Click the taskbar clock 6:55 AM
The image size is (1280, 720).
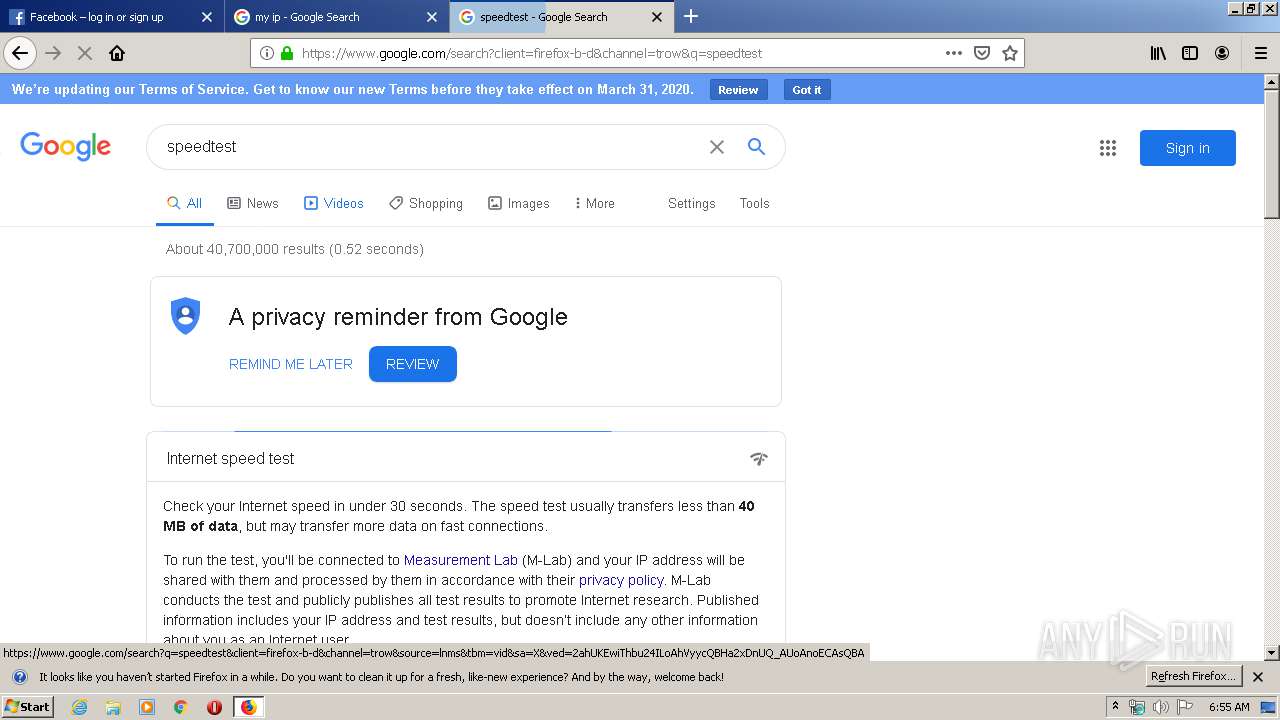[x=1229, y=707]
